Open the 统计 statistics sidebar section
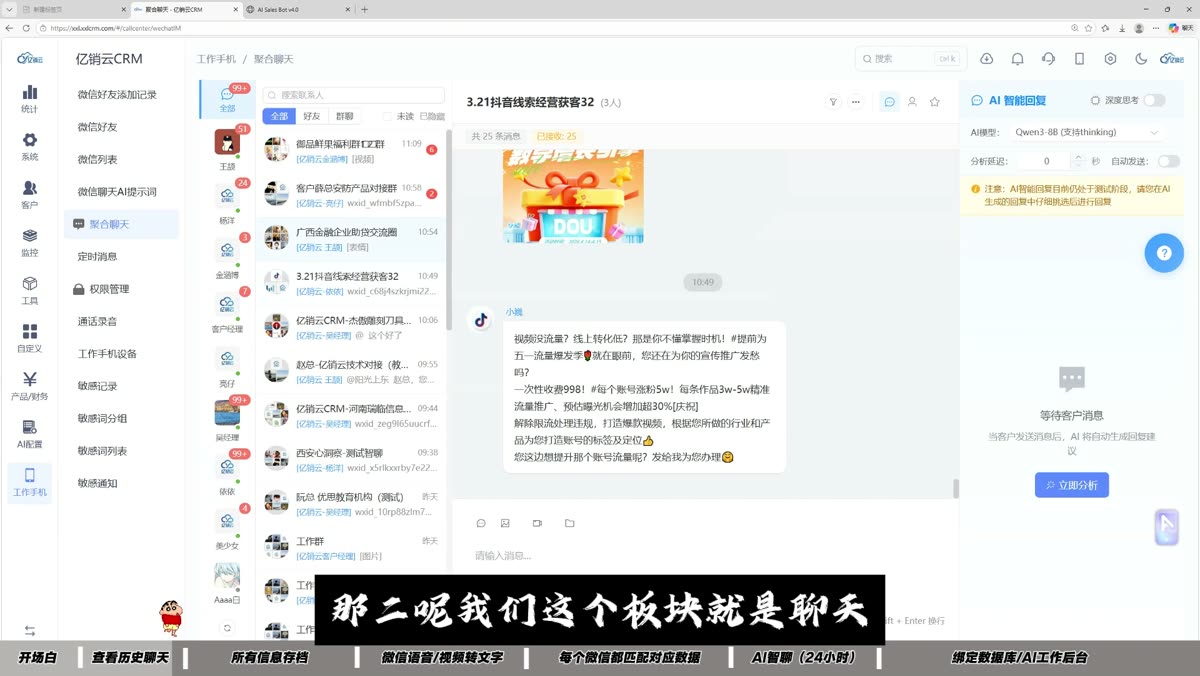 click(30, 98)
